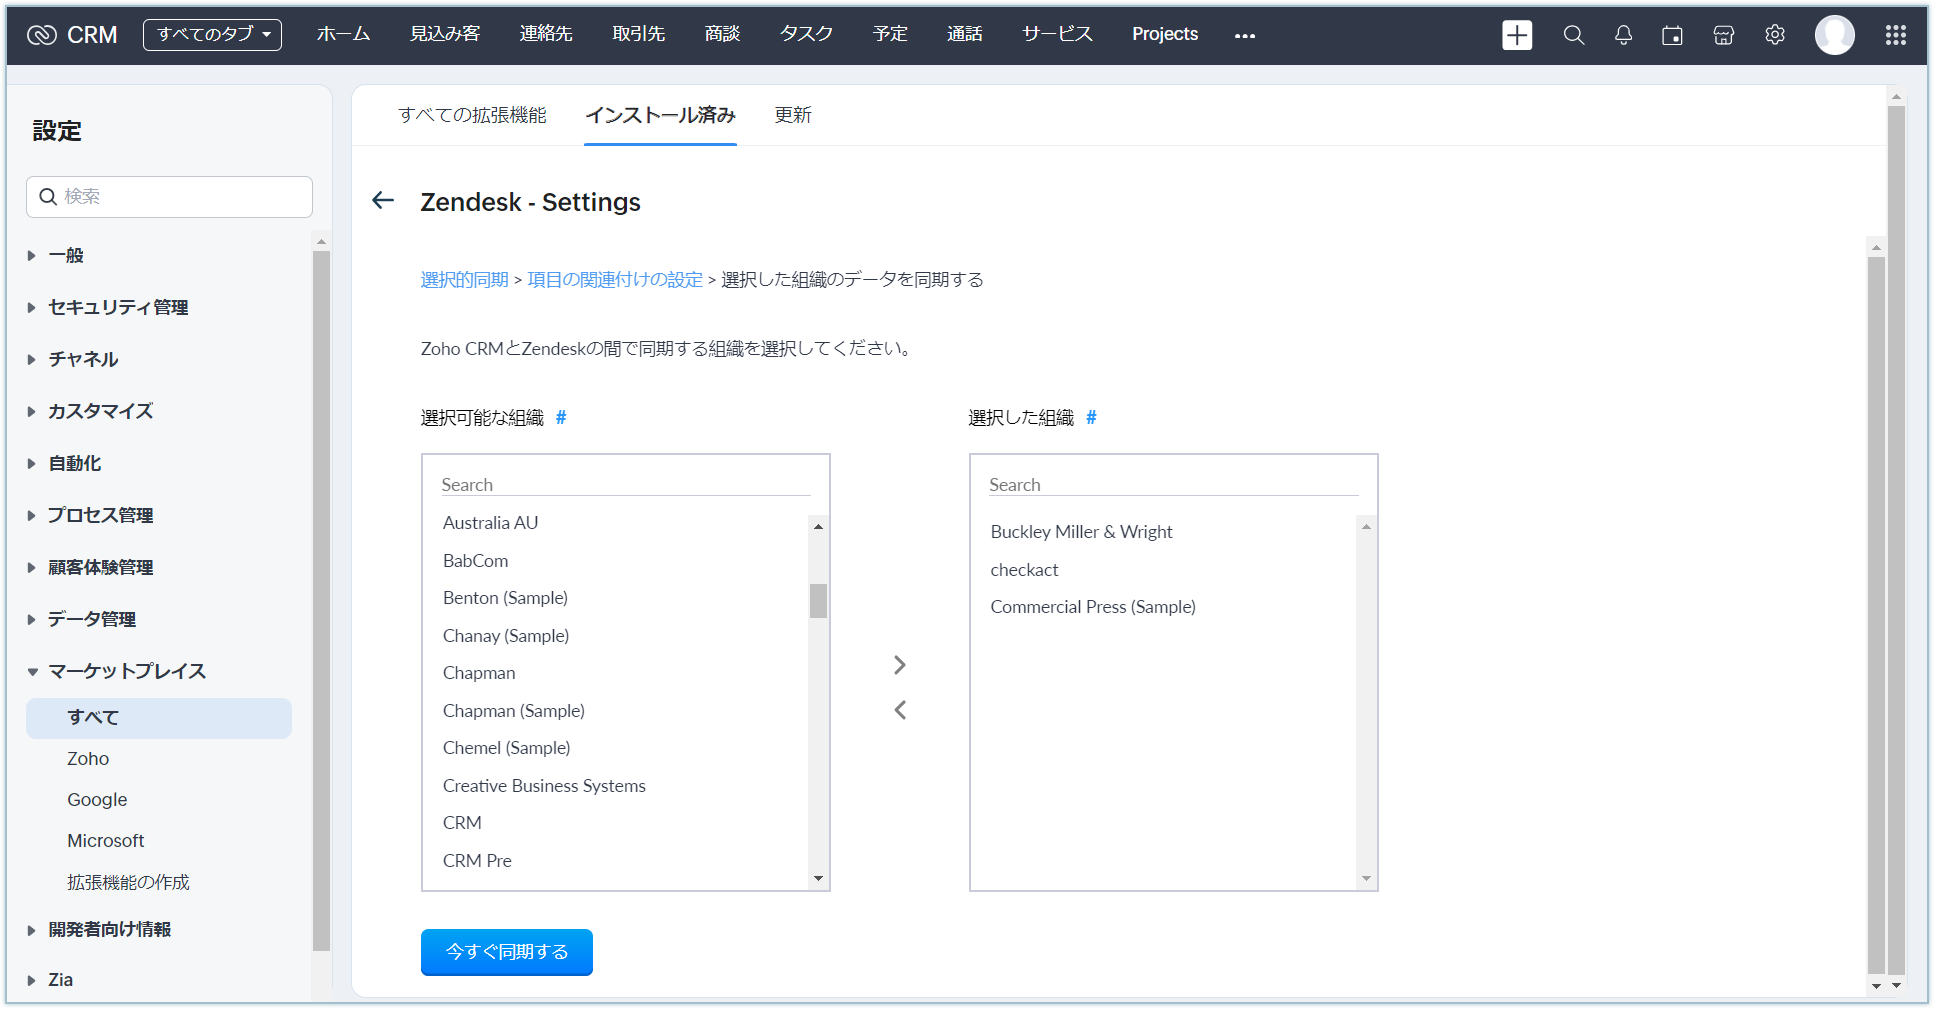The height and width of the screenshot is (1009, 1934).
Task: Select Creative Business Systems organization
Action: point(544,786)
